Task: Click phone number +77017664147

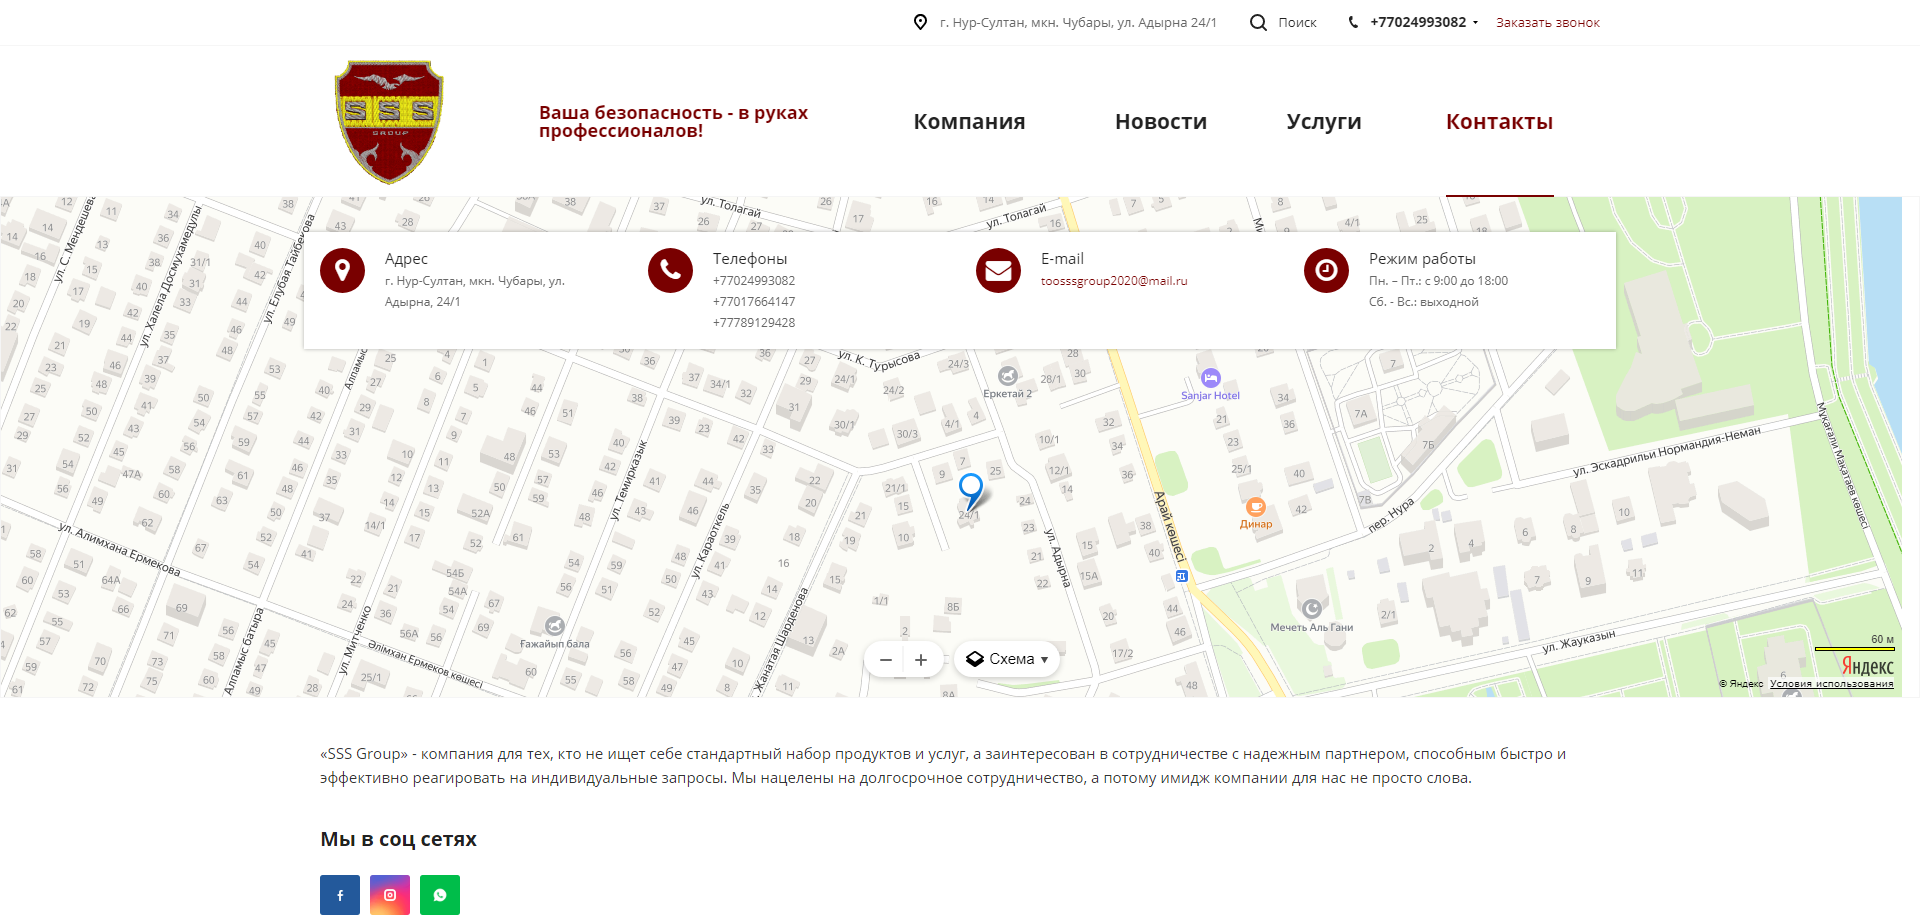Action: [754, 302]
